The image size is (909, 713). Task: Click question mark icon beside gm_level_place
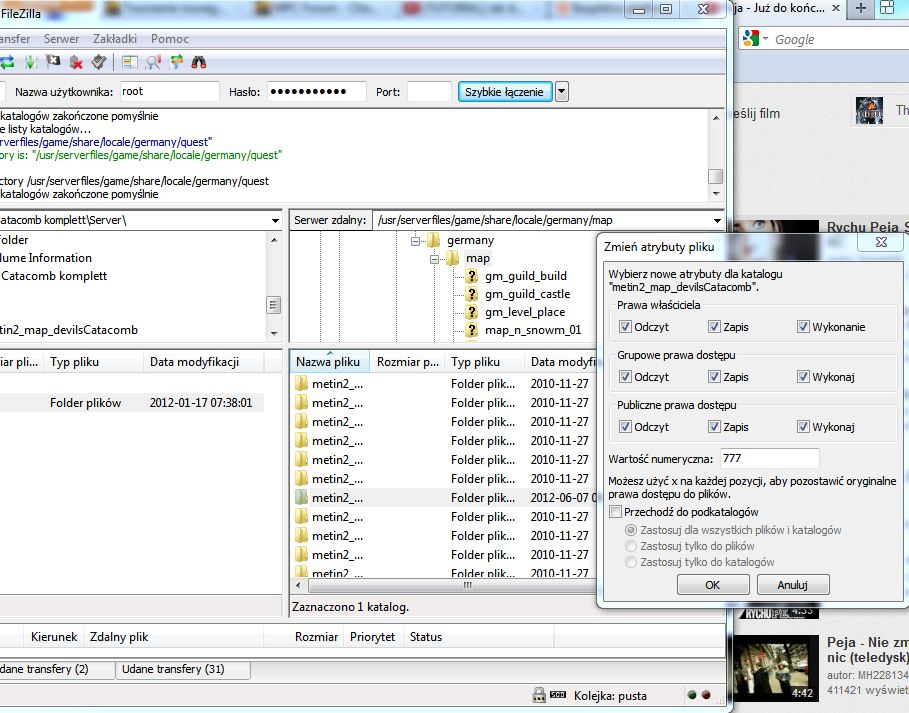[x=472, y=312]
